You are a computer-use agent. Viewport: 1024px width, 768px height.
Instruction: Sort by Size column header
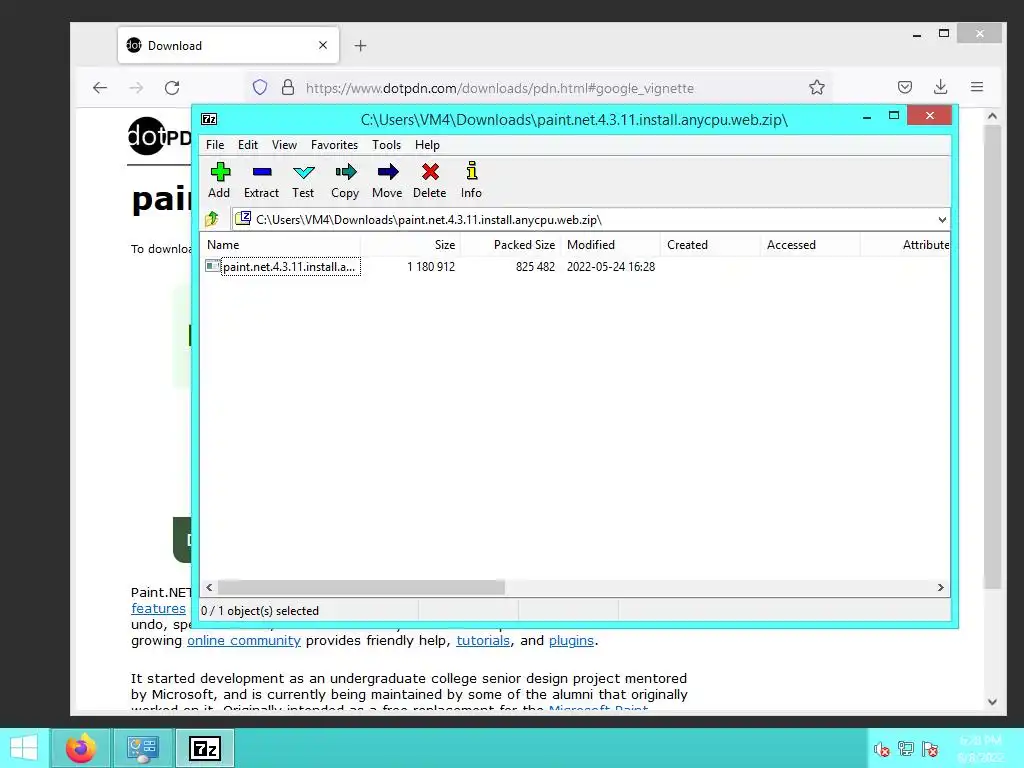pyautogui.click(x=411, y=245)
